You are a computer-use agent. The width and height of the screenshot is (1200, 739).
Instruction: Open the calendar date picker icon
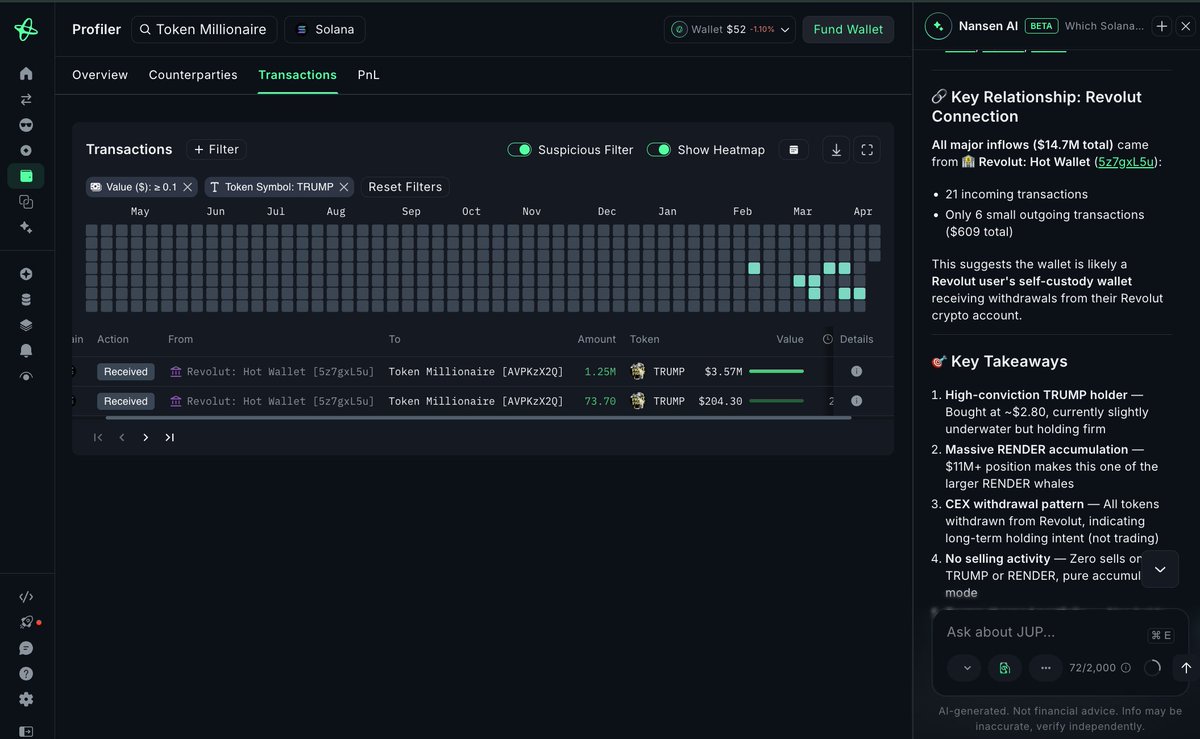794,150
